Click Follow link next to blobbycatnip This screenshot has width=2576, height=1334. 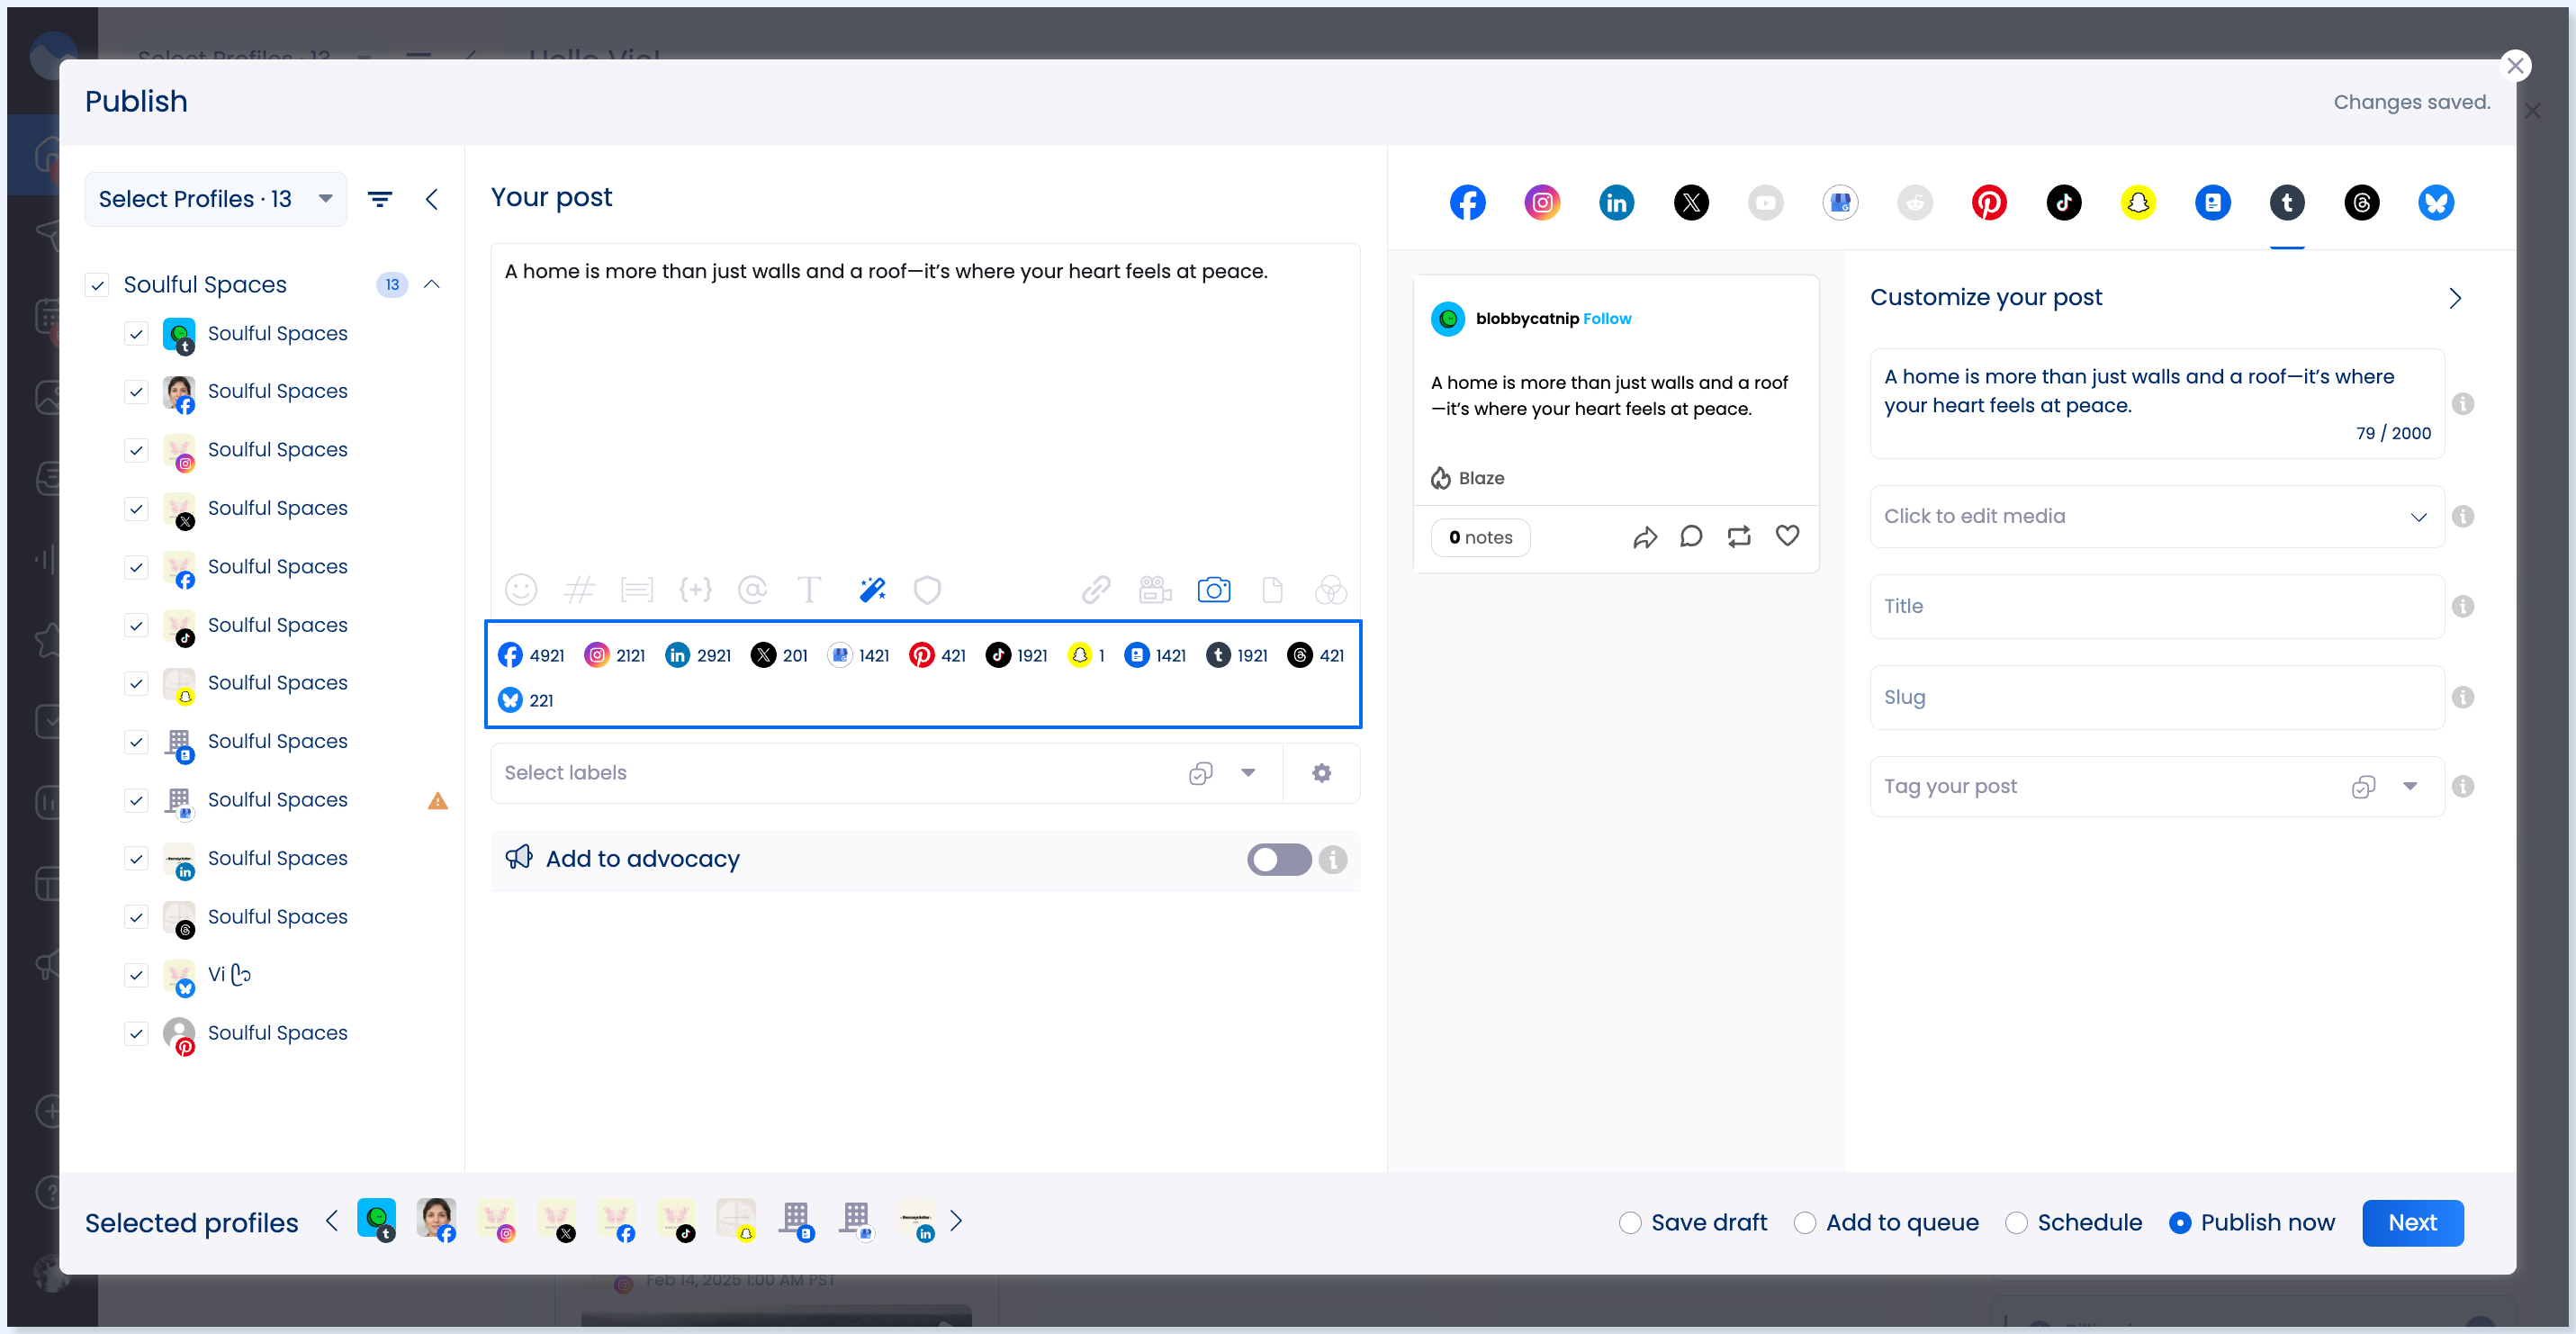click(x=1607, y=319)
